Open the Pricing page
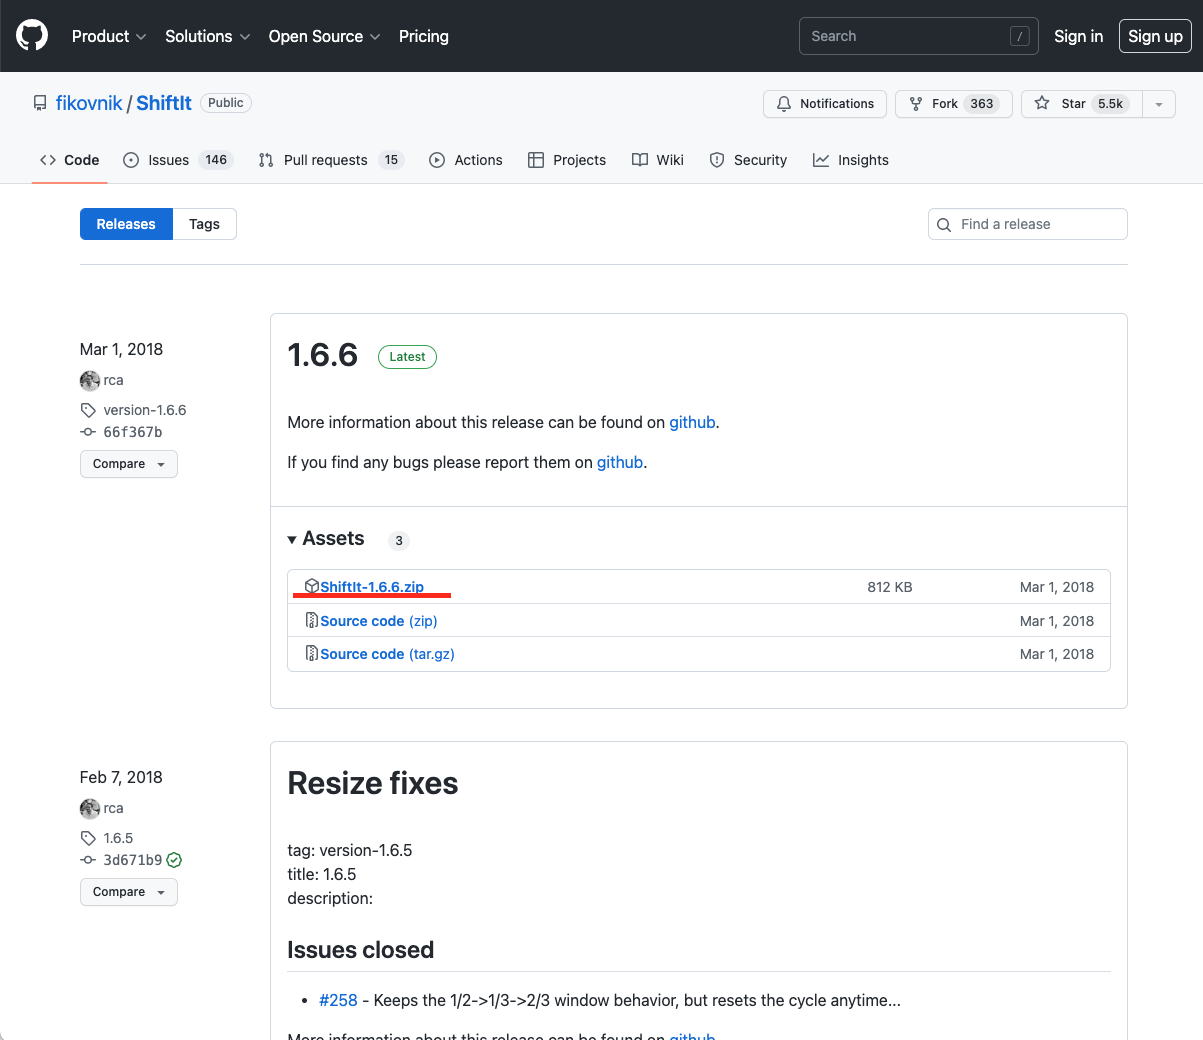 (x=424, y=36)
